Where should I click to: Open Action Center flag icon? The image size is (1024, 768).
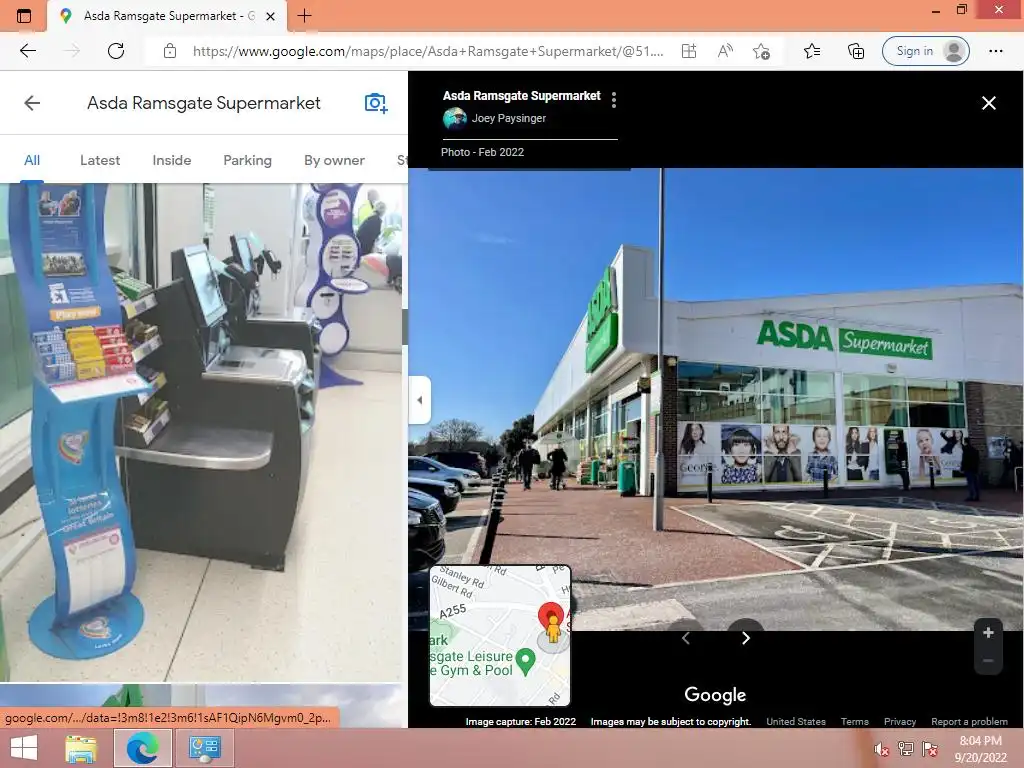click(x=930, y=749)
